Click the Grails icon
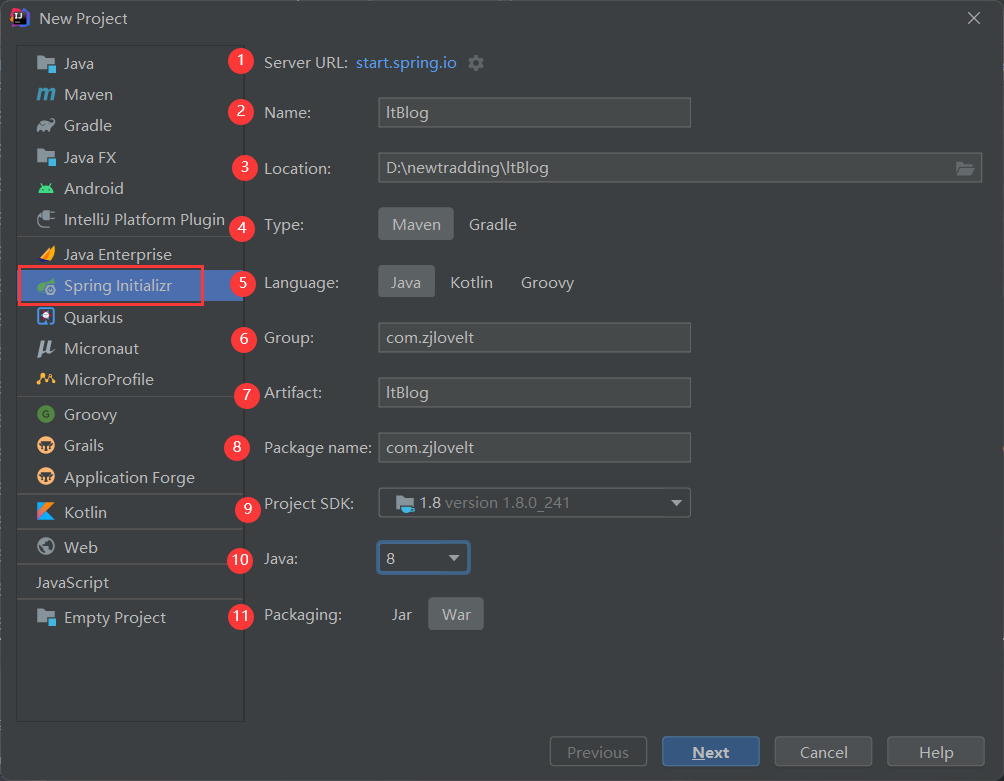Image resolution: width=1004 pixels, height=781 pixels. click(46, 445)
